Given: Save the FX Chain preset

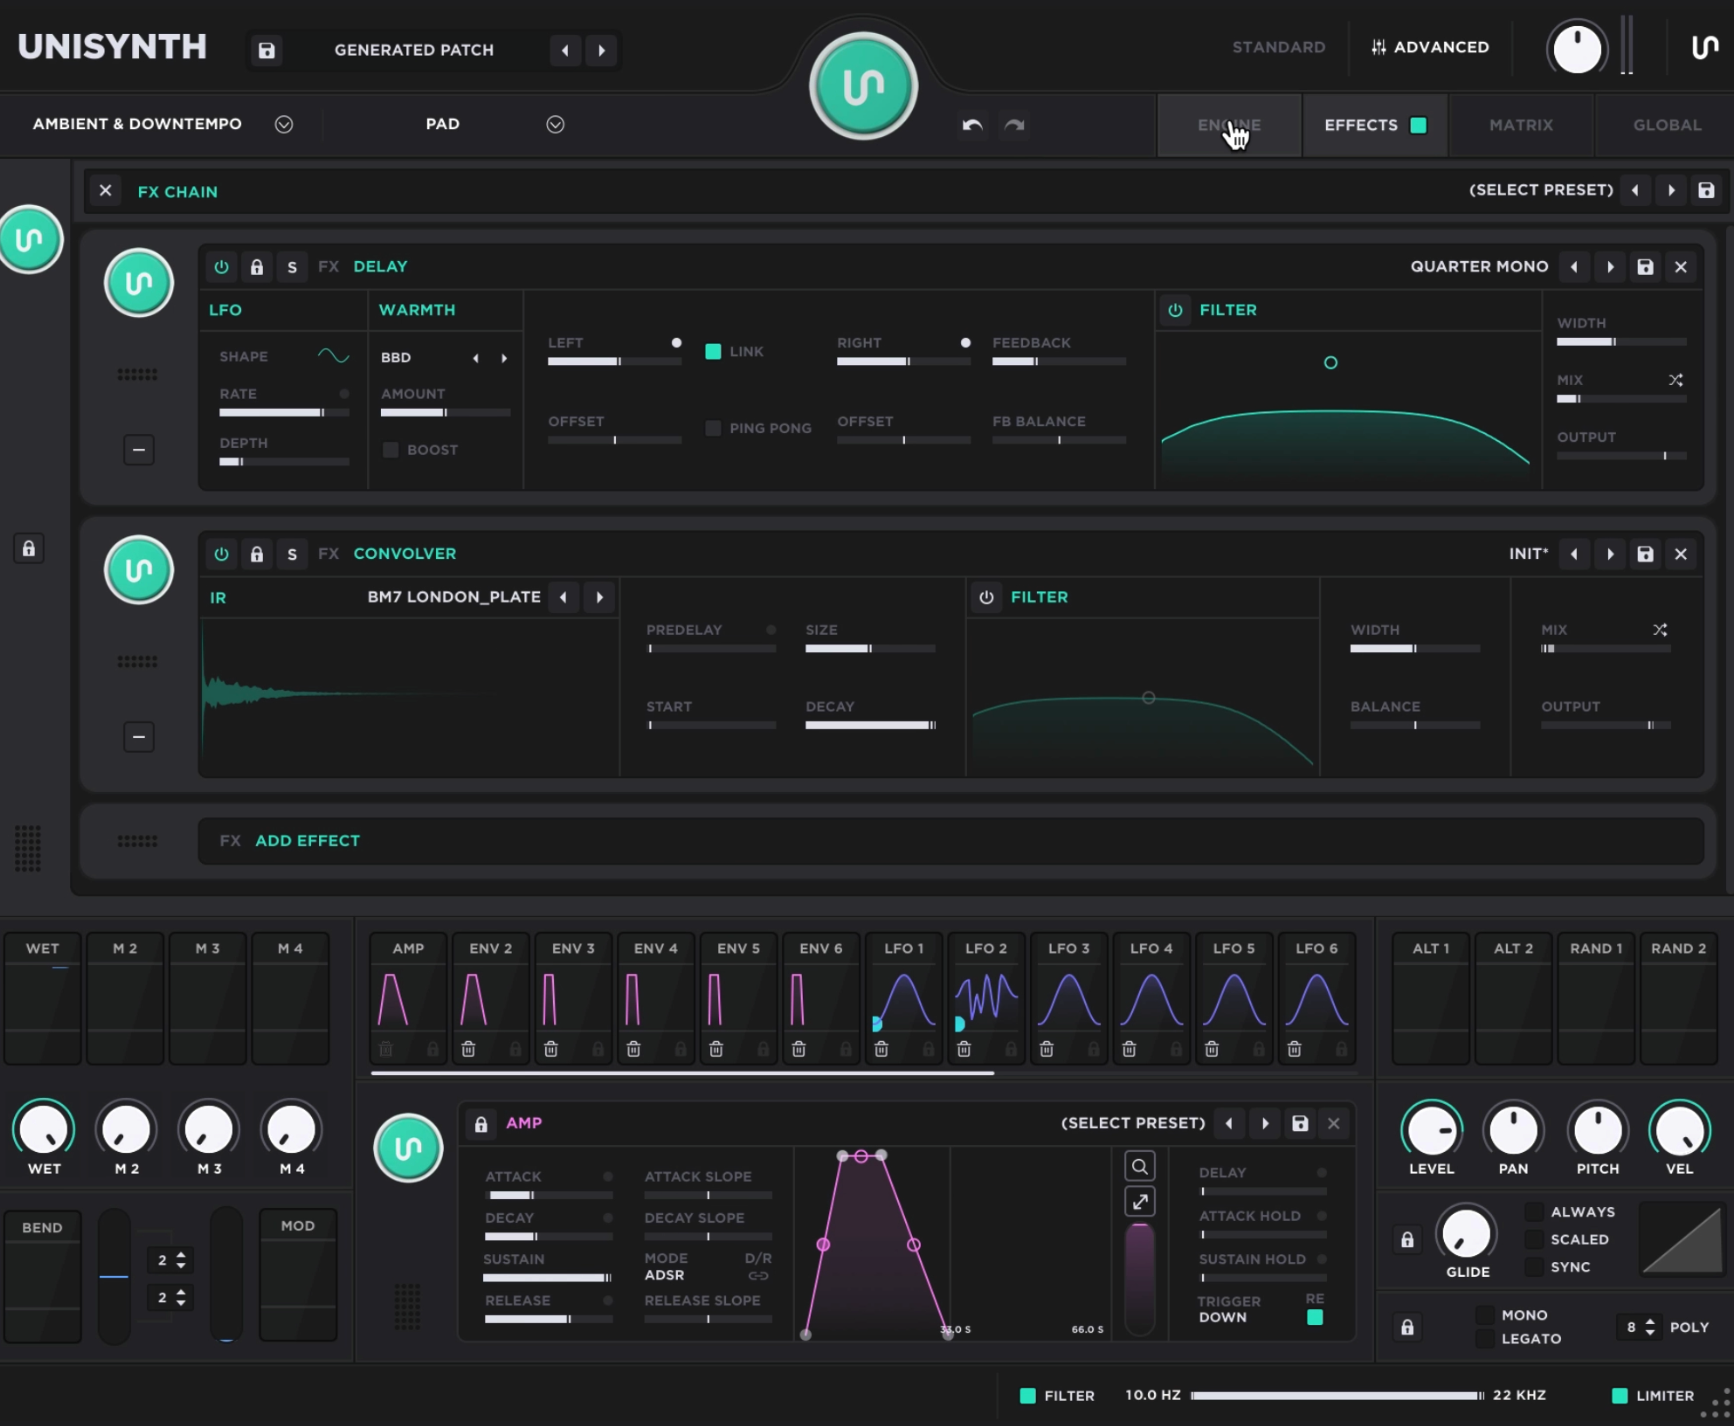Looking at the screenshot, I should click(x=1706, y=190).
